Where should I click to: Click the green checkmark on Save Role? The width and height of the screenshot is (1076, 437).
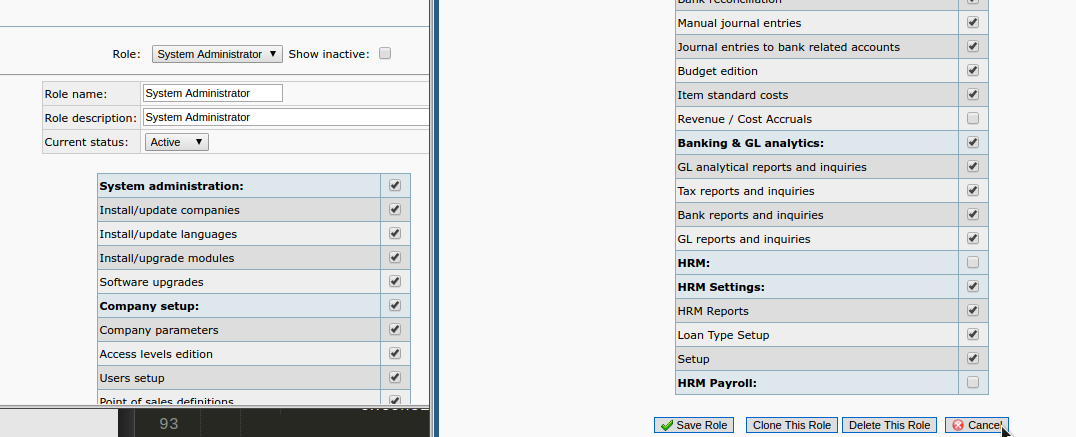pyautogui.click(x=665, y=425)
